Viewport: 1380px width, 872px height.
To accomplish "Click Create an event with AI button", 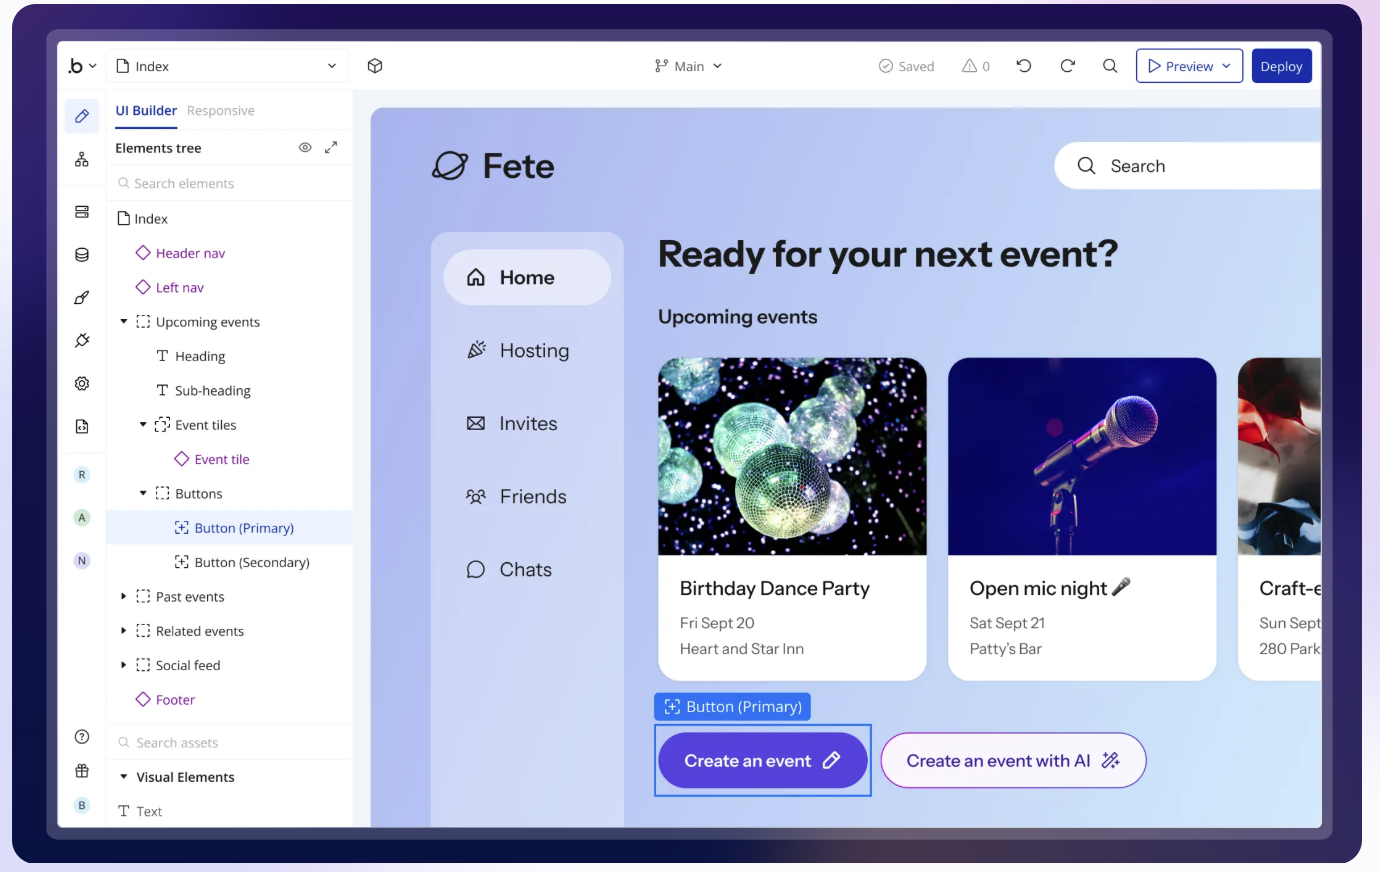I will 1013,761.
